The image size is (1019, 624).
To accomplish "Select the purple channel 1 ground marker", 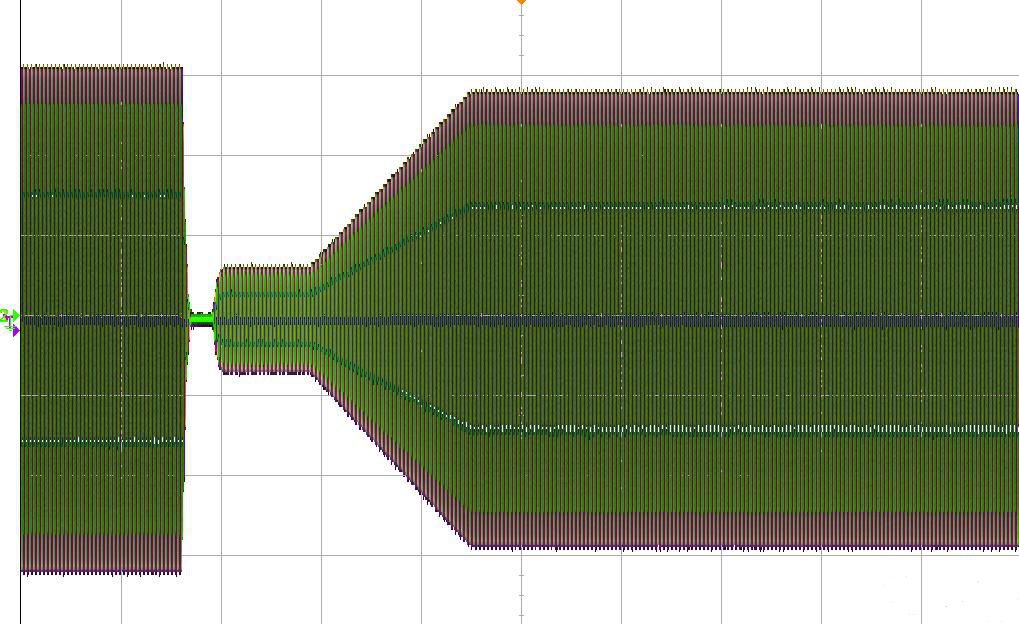I will click(13, 329).
